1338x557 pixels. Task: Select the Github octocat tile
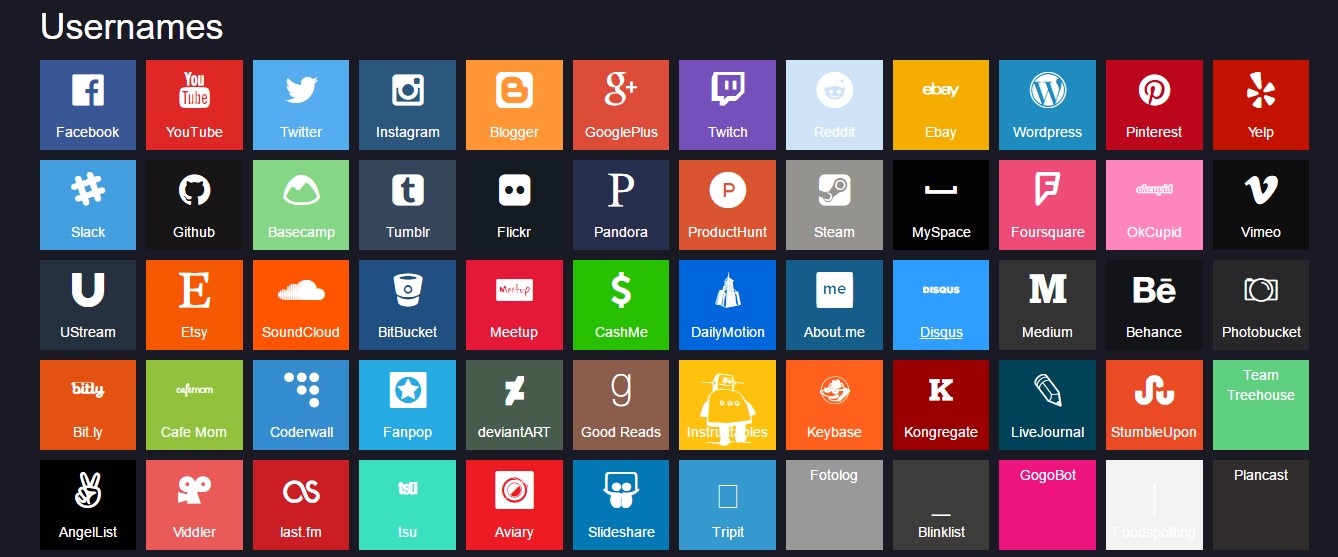[194, 205]
